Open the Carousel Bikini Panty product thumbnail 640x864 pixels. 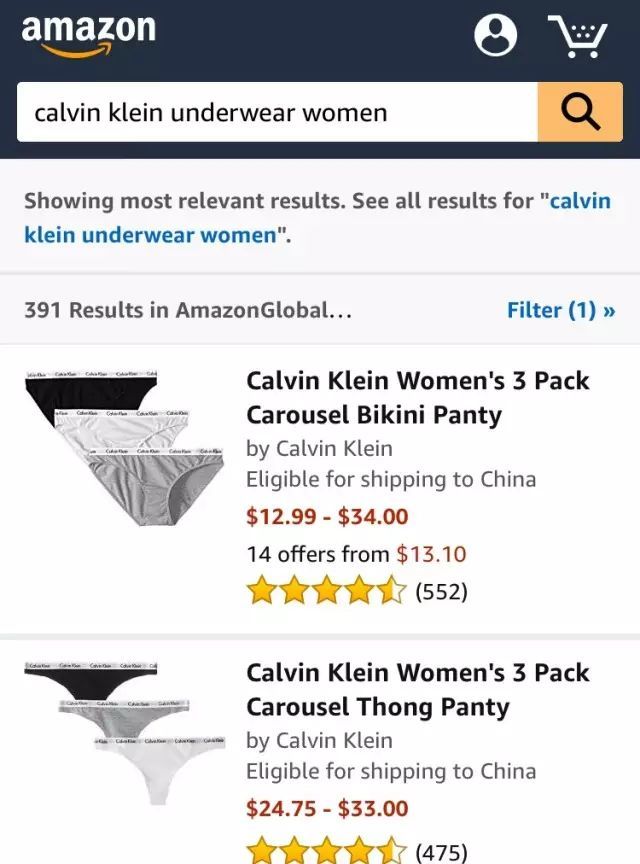(125, 448)
